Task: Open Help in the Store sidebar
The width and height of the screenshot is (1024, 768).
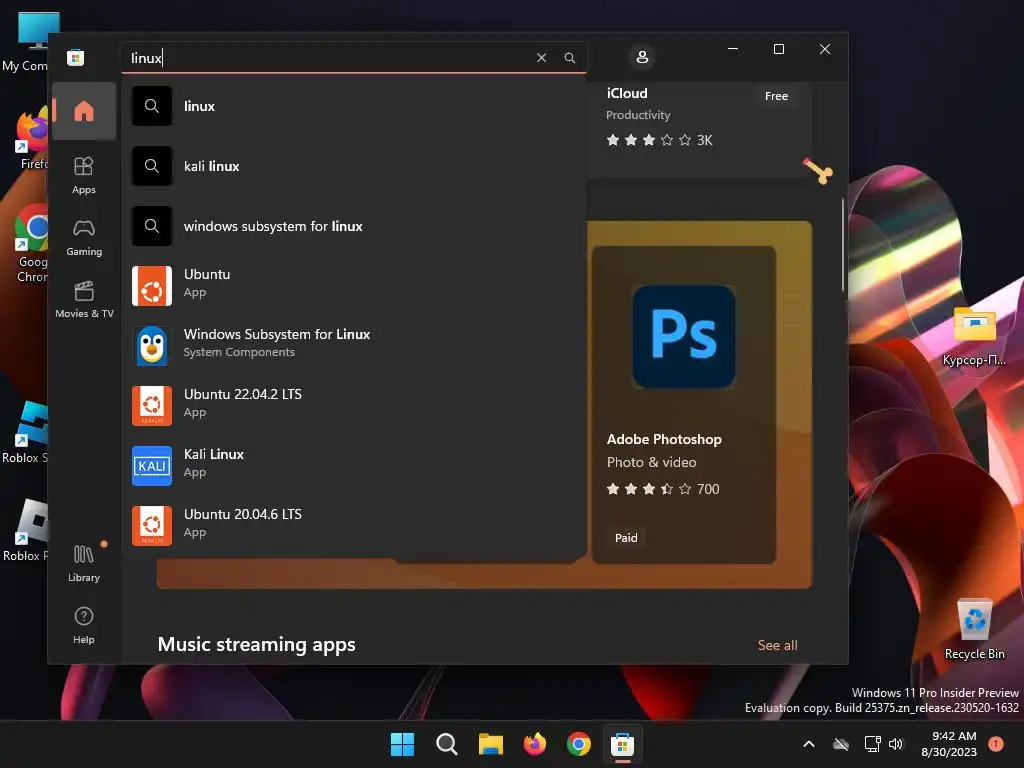Action: click(84, 626)
